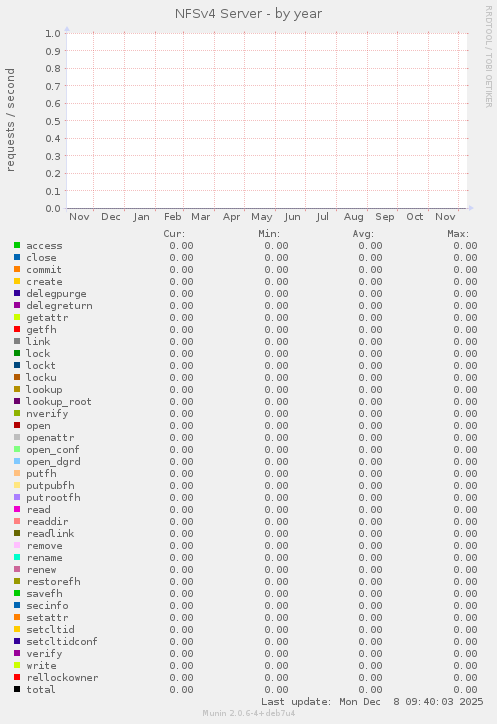
Task: Click the orange swatch beside commit
Action: coord(17,269)
